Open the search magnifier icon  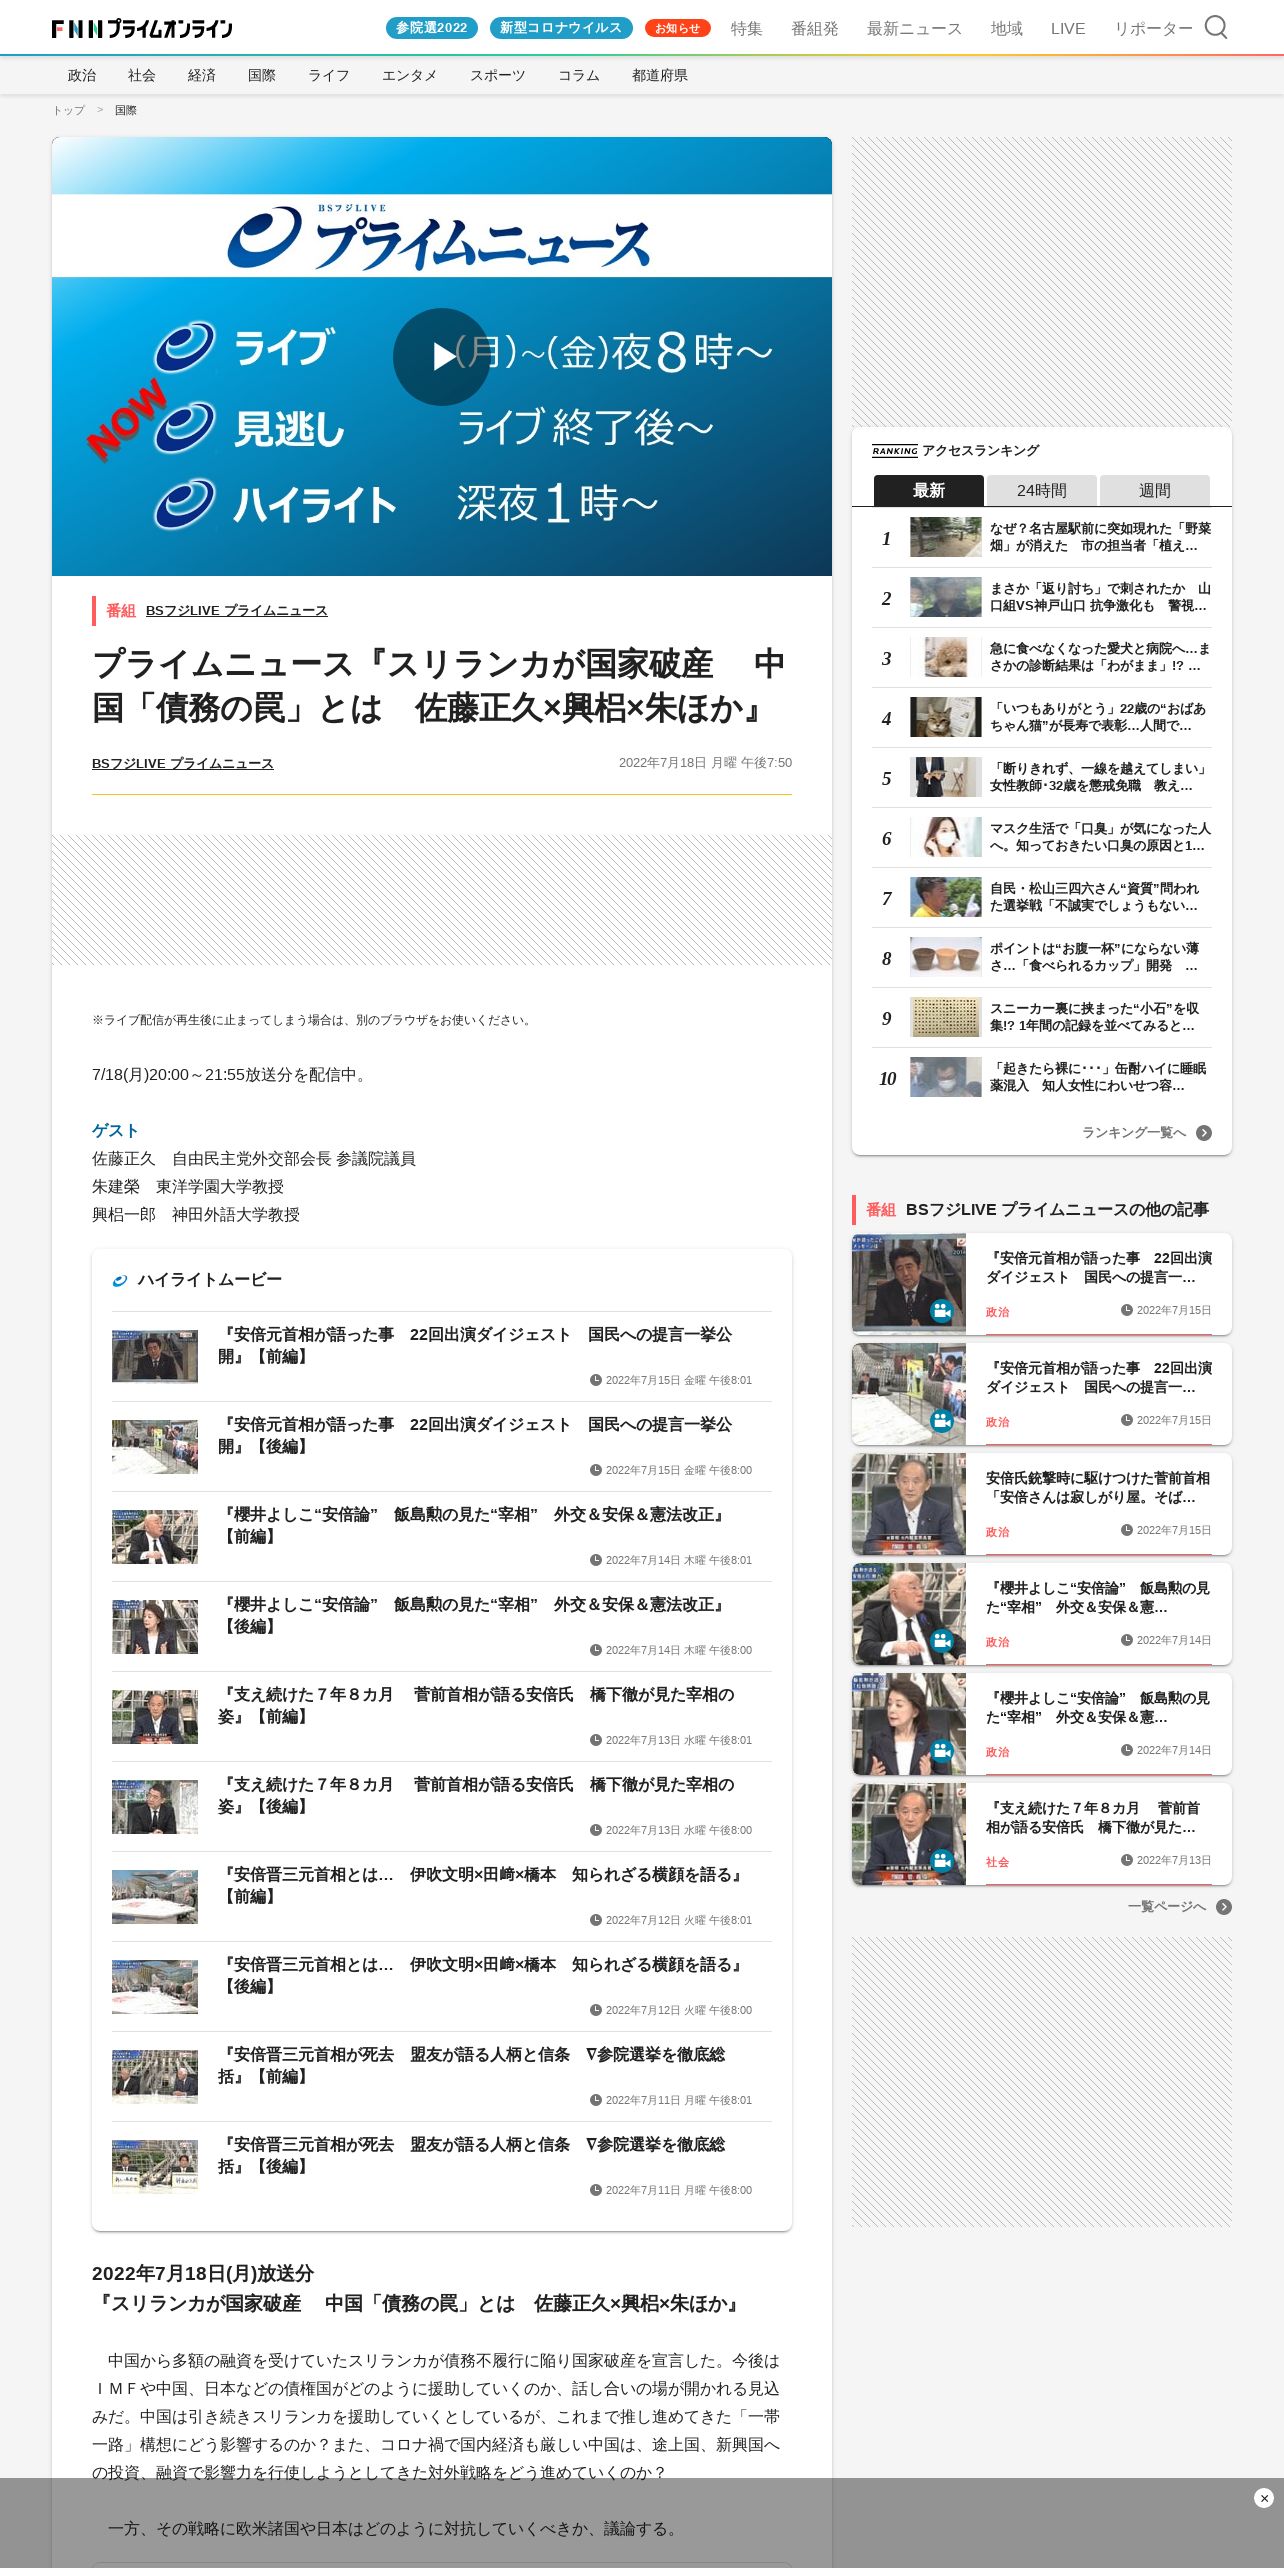tap(1215, 27)
